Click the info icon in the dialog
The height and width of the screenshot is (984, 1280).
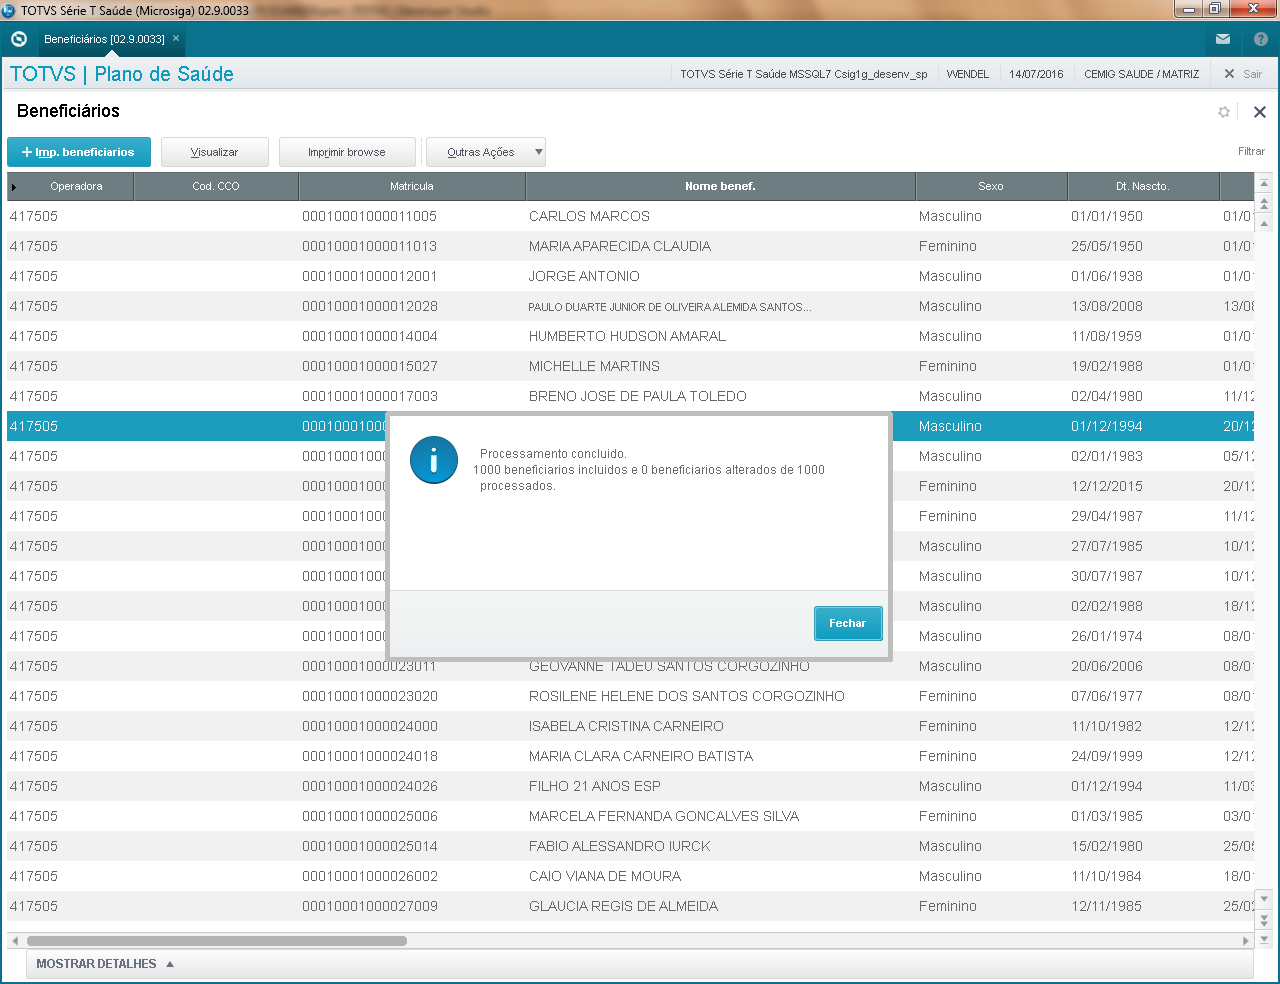coord(434,460)
